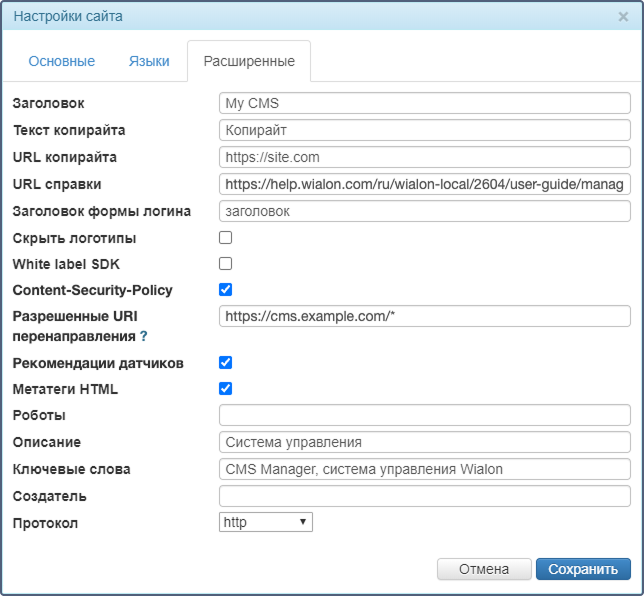Click the URL справки input field
The height and width of the screenshot is (596, 644).
pos(424,184)
